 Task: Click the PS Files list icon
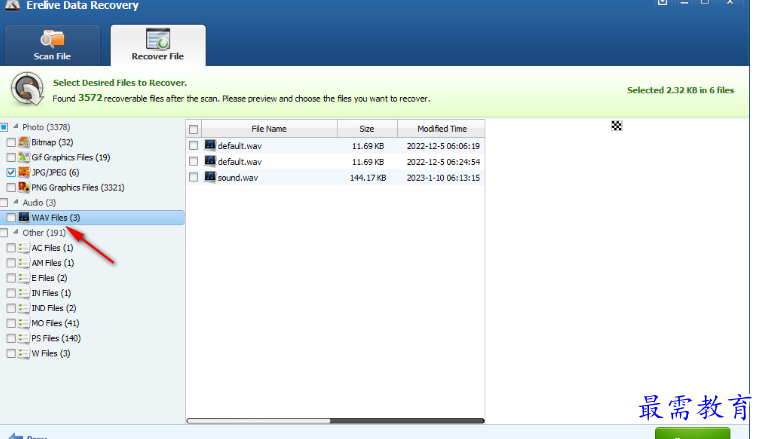coord(24,338)
